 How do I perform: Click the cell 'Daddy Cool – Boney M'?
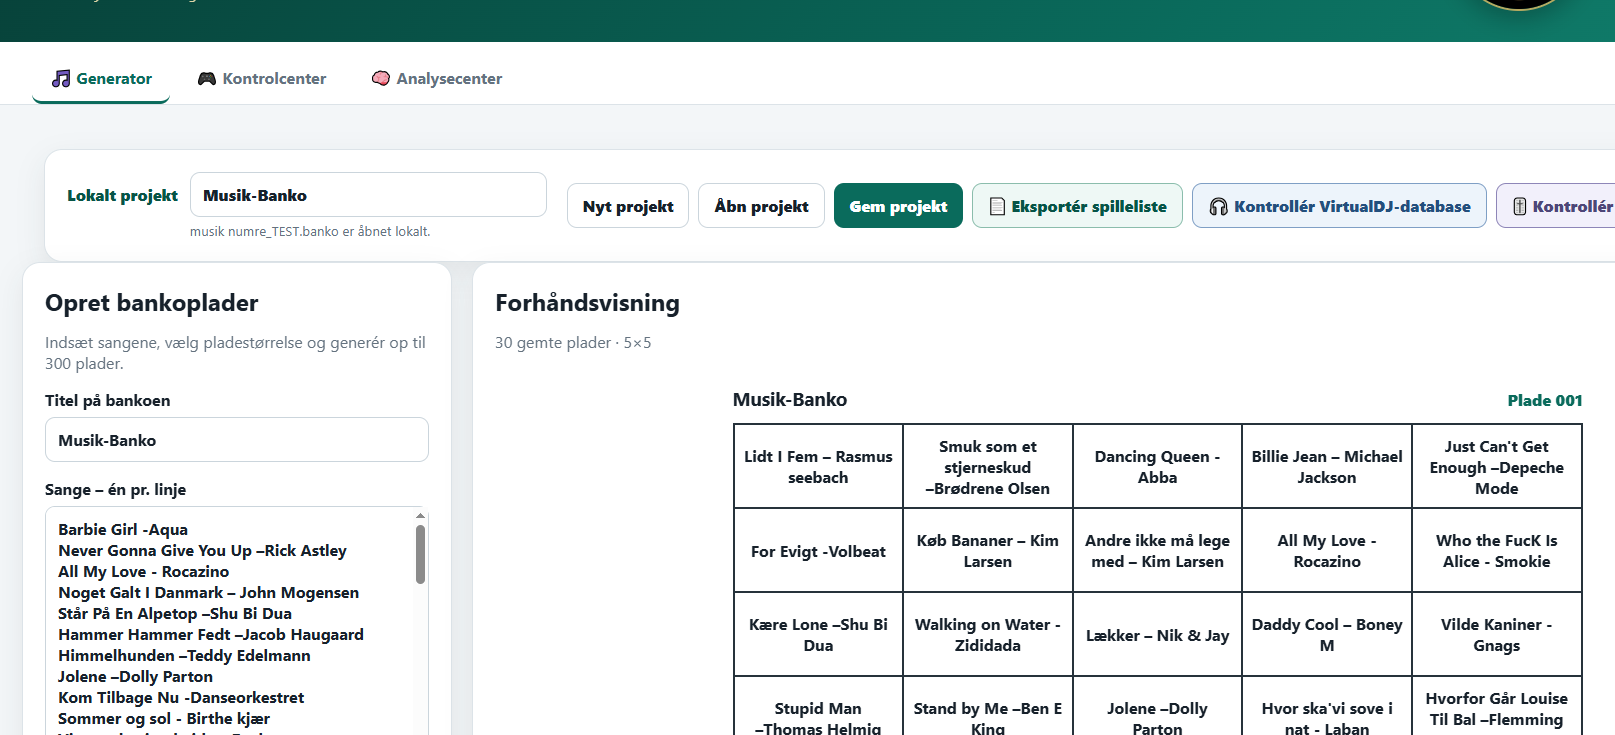[x=1327, y=635]
